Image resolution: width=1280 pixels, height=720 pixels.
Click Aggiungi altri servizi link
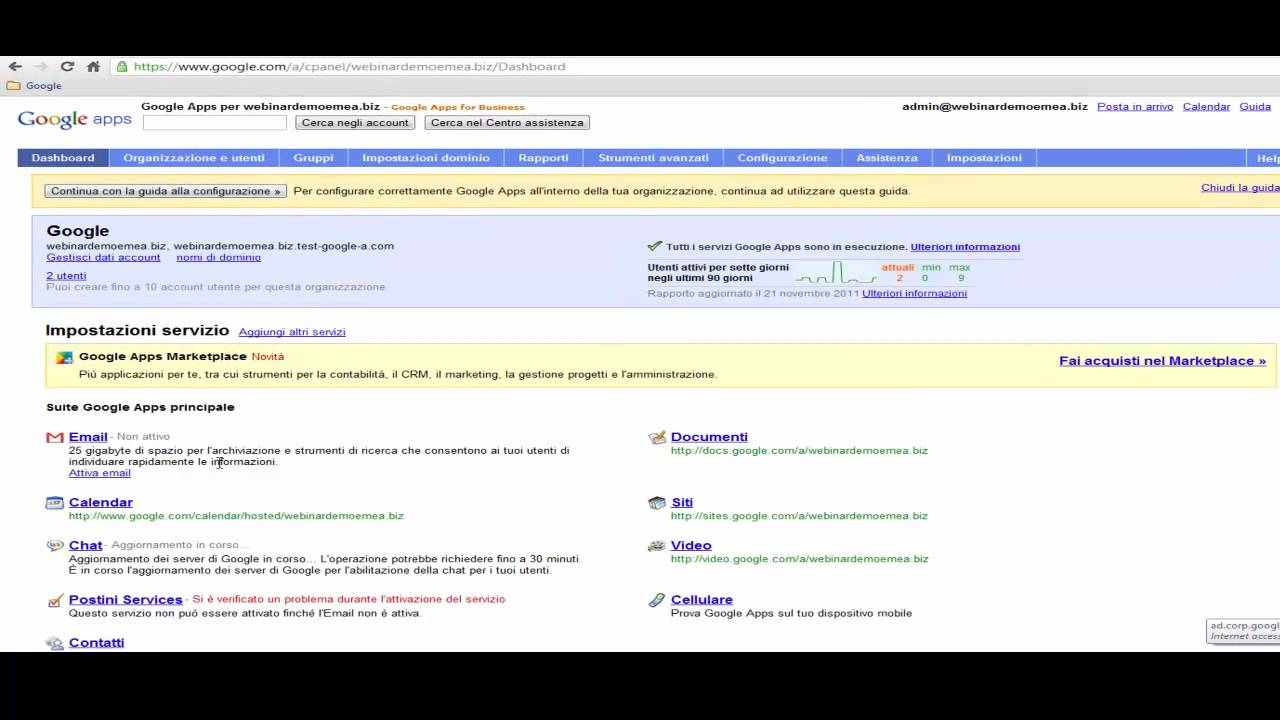[292, 332]
